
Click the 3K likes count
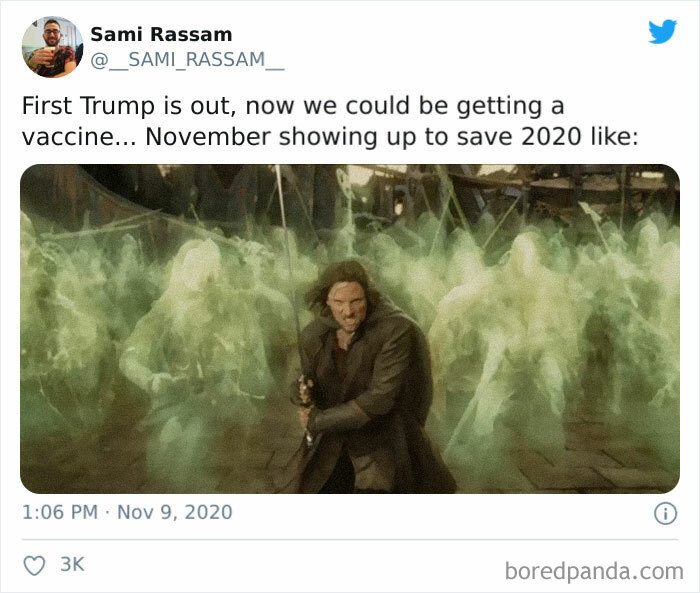(x=72, y=564)
